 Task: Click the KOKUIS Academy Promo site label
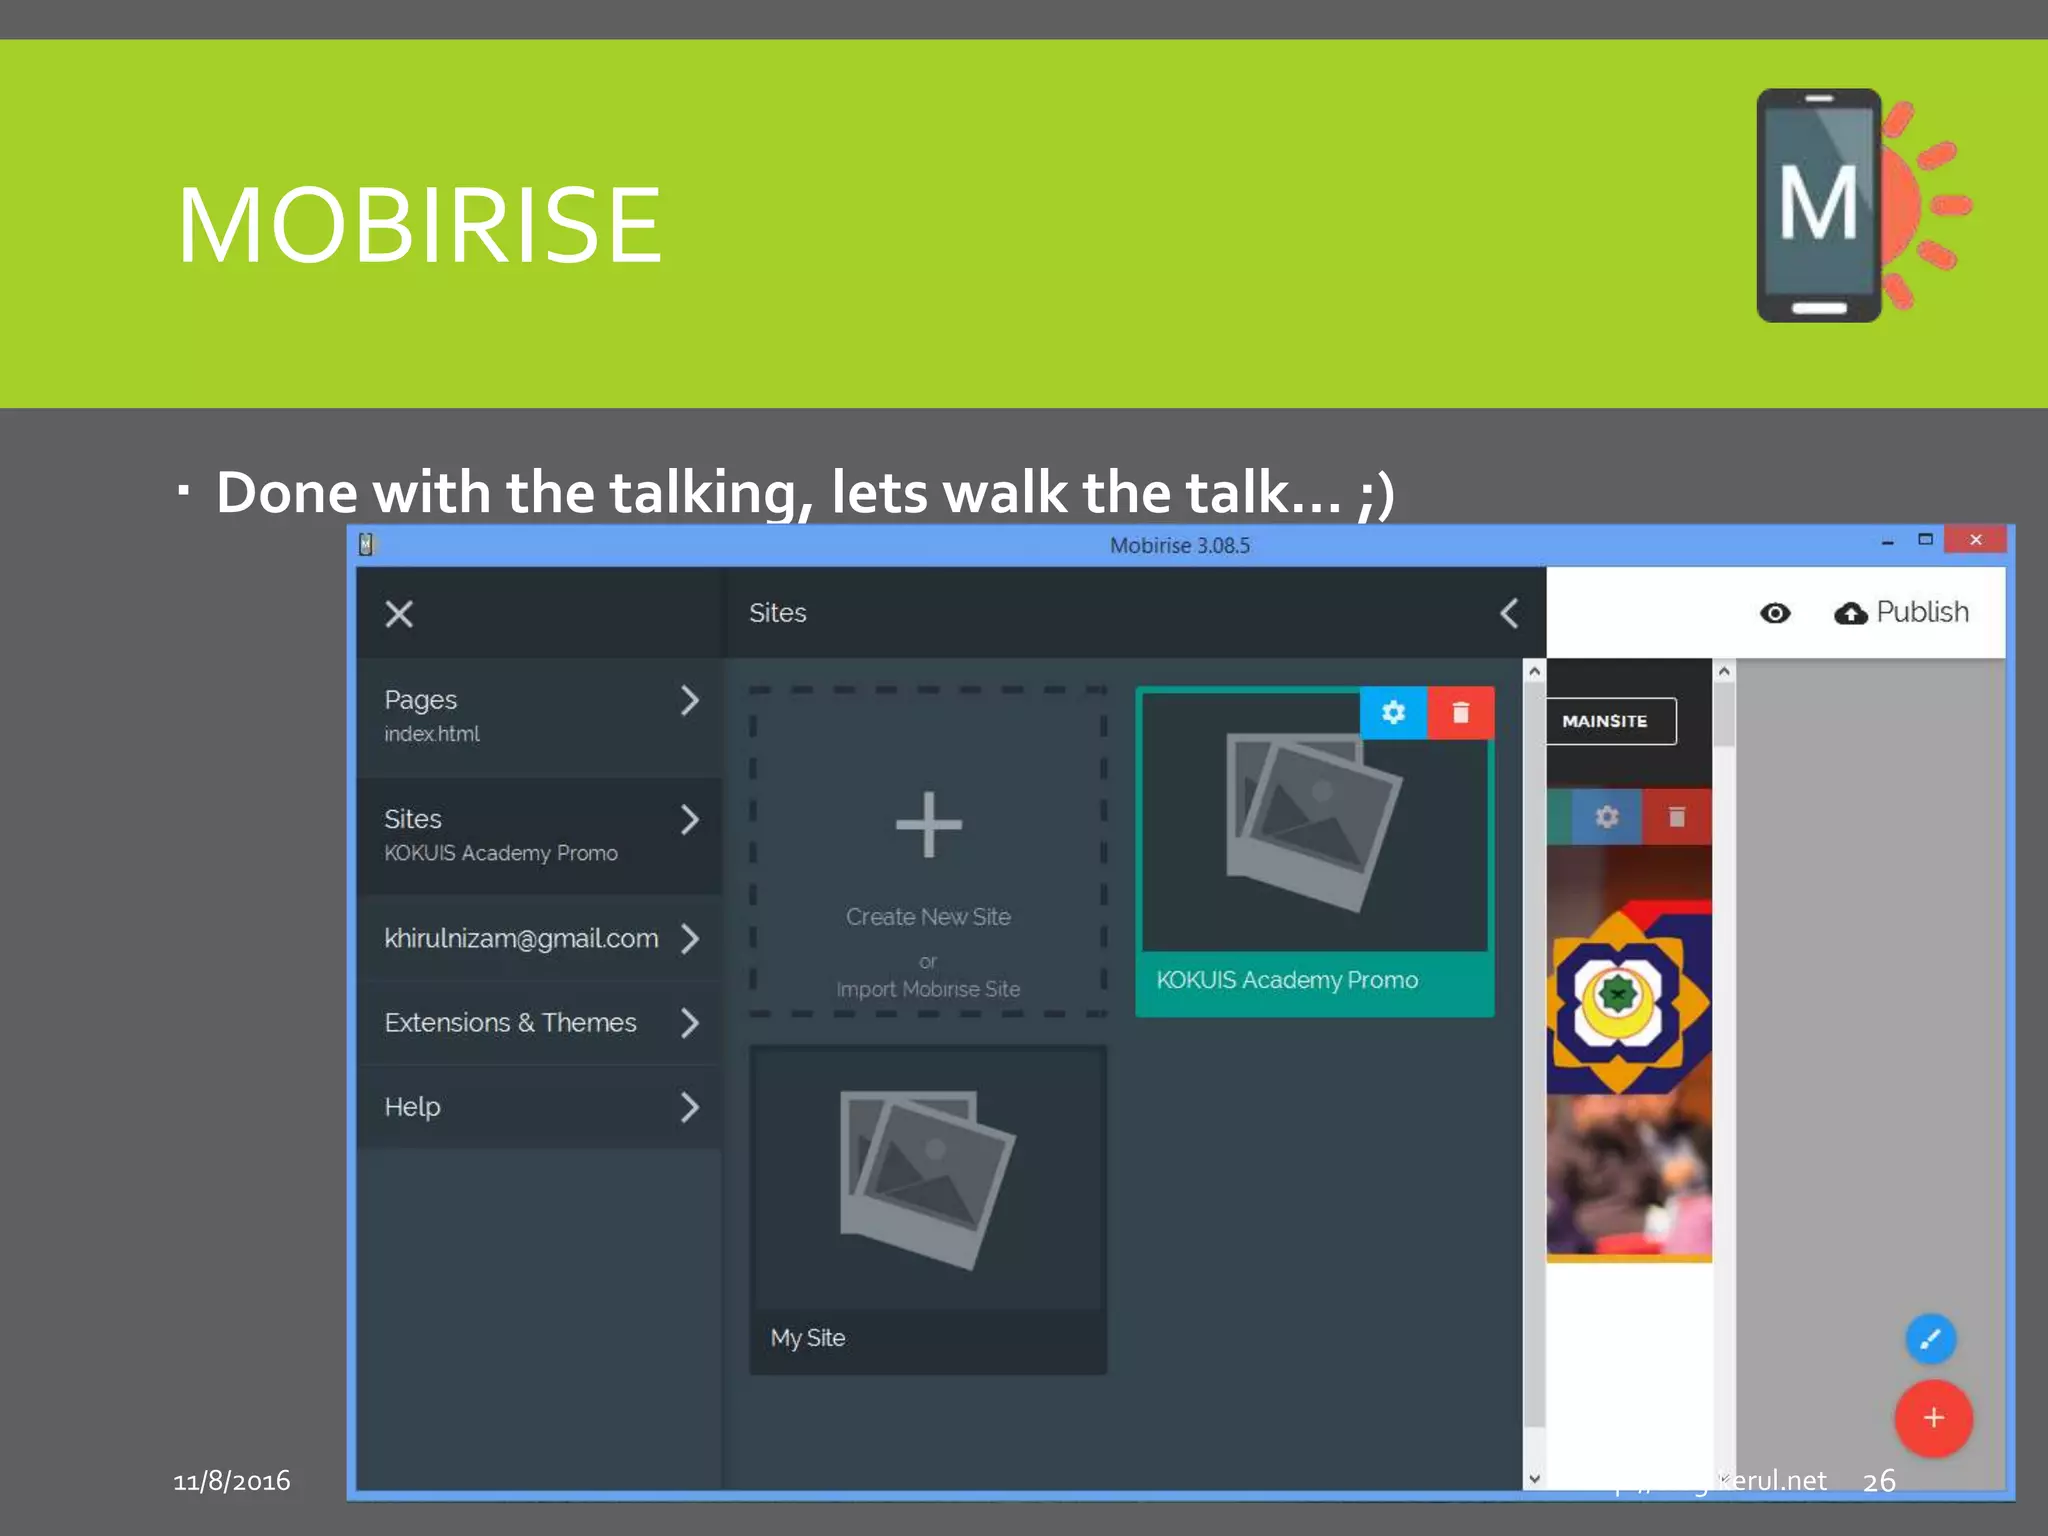click(1287, 980)
